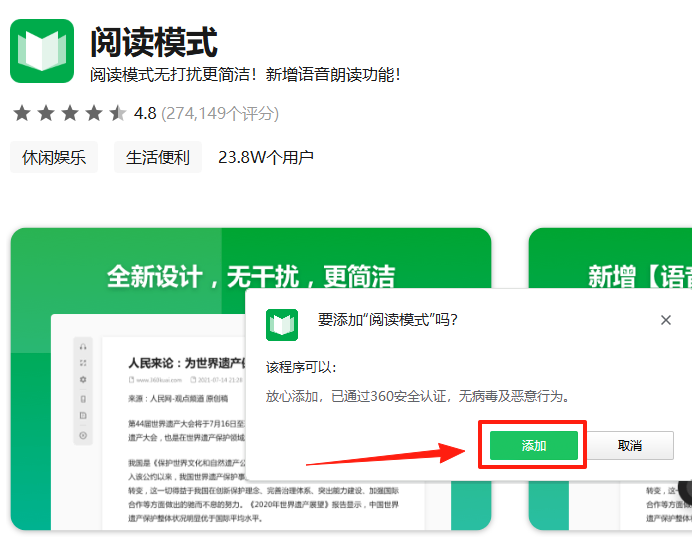The width and height of the screenshot is (692, 537).
Task: Click the small book icon in dialog
Action: click(x=282, y=325)
